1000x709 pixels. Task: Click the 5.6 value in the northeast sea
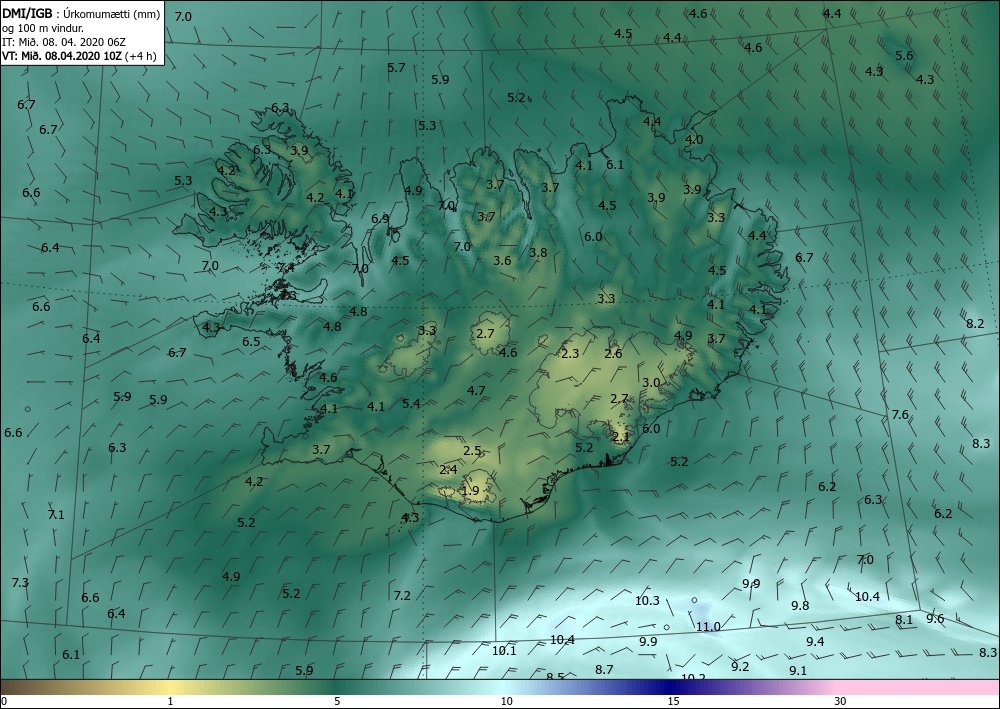click(904, 55)
